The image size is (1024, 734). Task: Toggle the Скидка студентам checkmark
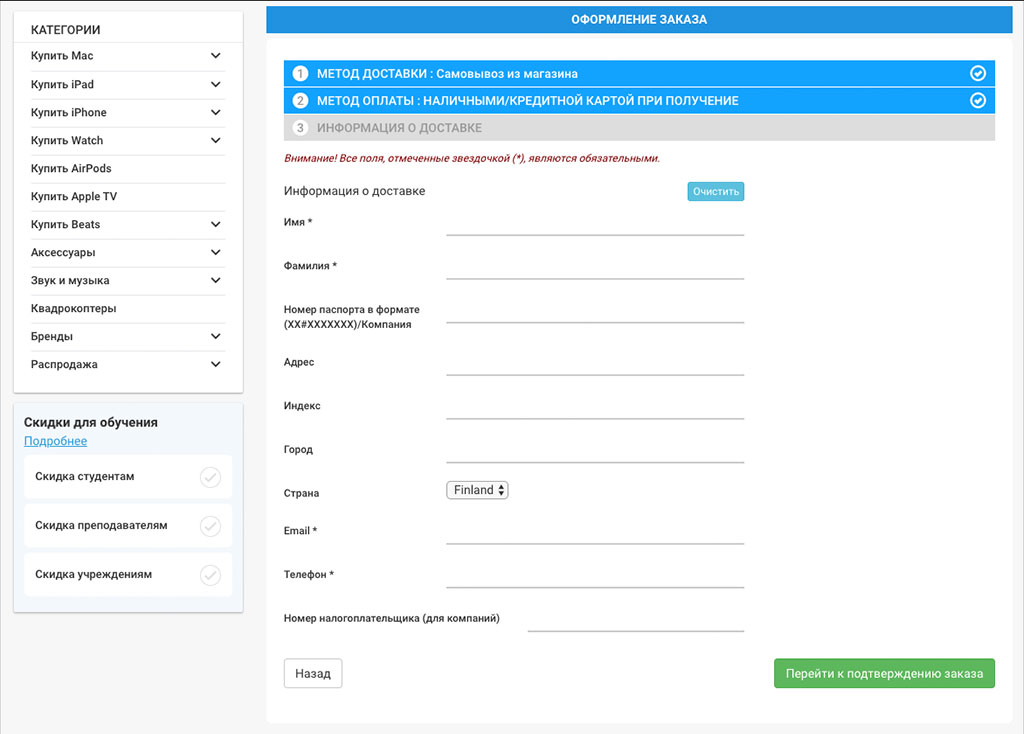pyautogui.click(x=210, y=477)
